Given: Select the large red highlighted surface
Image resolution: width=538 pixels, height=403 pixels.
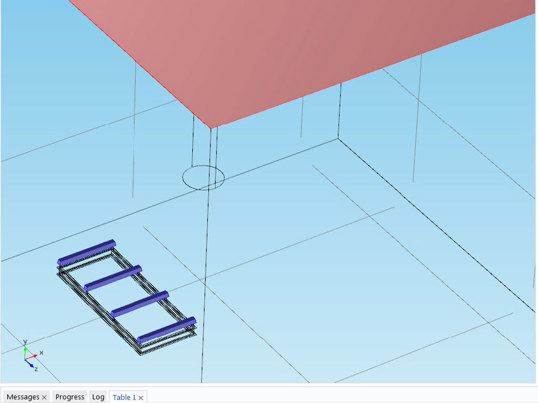Looking at the screenshot, I should 302,51.
